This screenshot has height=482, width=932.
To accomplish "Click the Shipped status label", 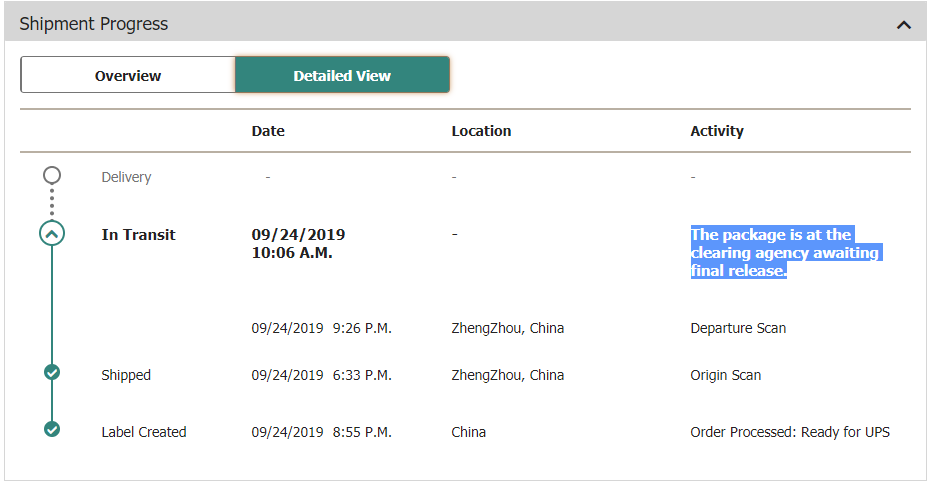I will point(126,375).
